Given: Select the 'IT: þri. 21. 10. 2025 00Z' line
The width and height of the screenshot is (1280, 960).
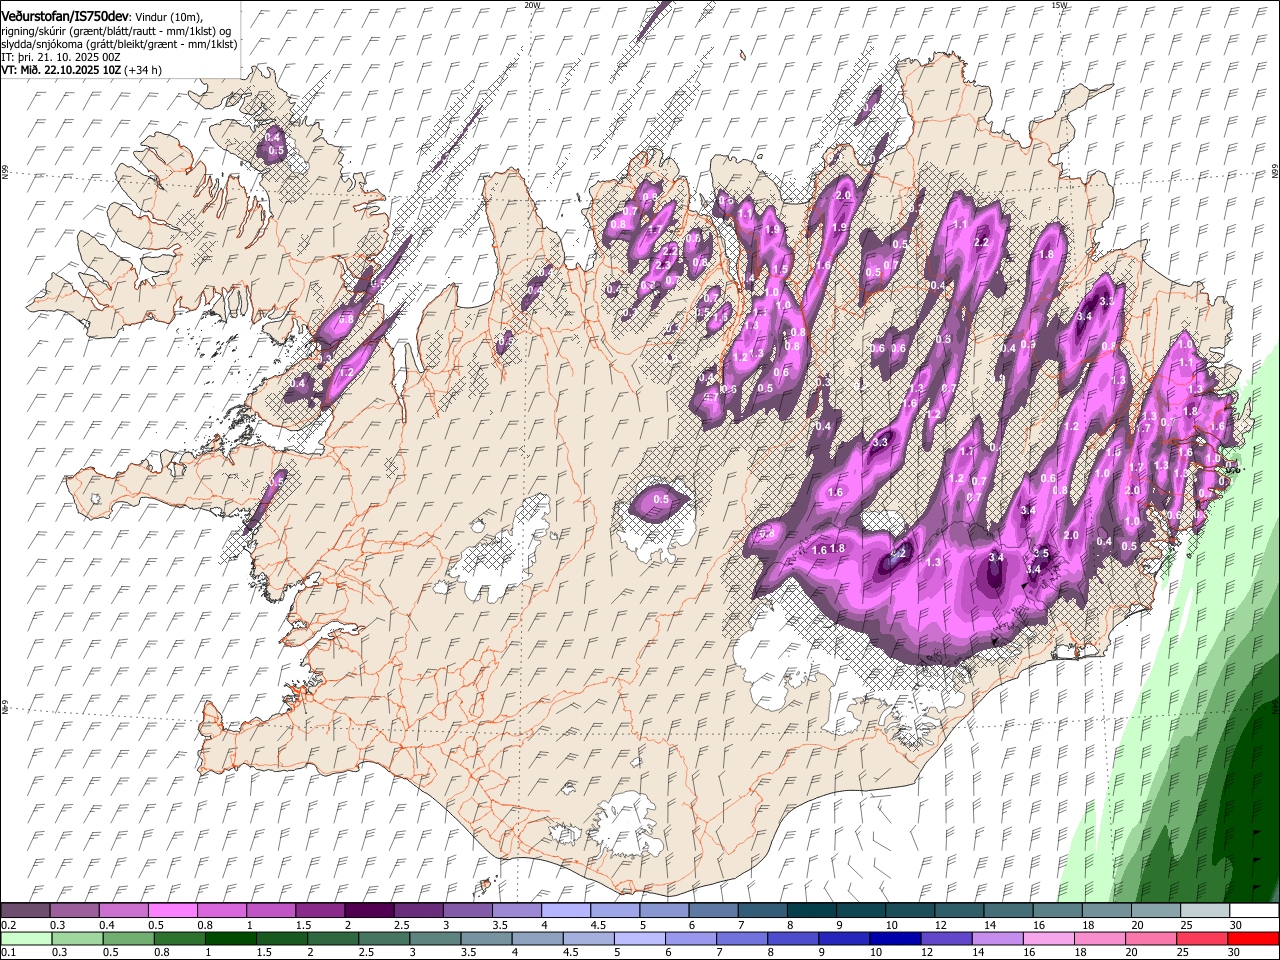Looking at the screenshot, I should 61,57.
